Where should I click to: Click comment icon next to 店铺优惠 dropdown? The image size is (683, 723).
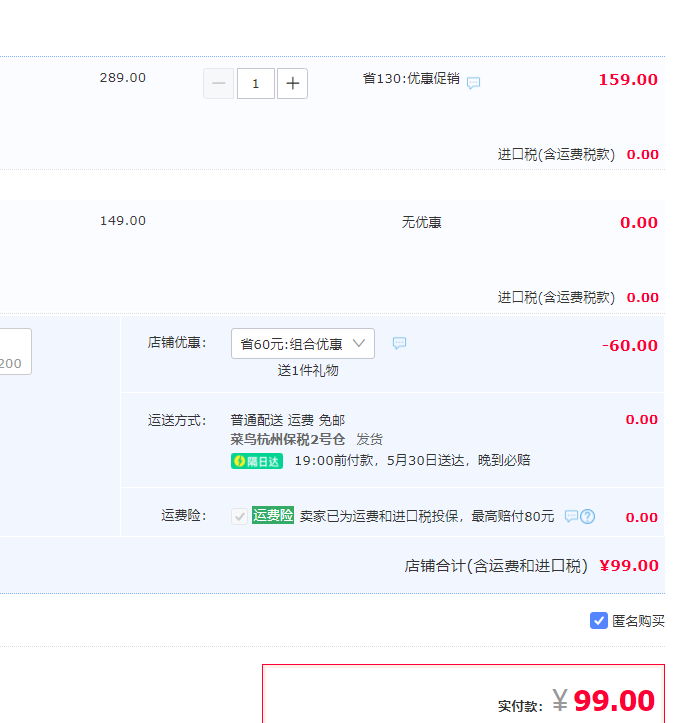tap(399, 343)
